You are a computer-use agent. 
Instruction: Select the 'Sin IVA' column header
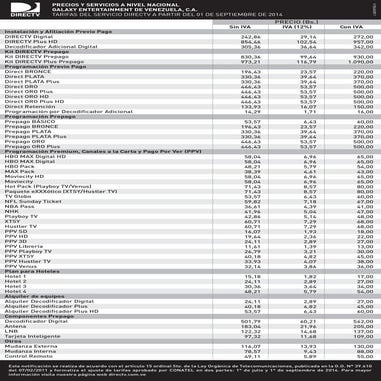[x=240, y=27]
